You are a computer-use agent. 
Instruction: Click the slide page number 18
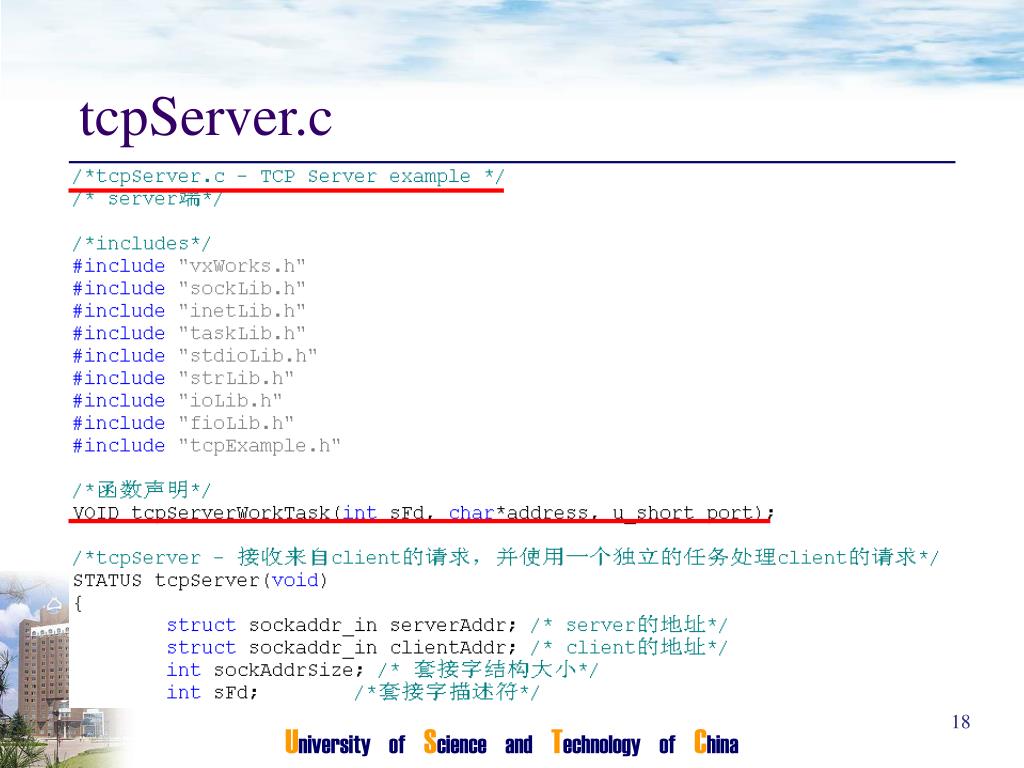[x=961, y=722]
